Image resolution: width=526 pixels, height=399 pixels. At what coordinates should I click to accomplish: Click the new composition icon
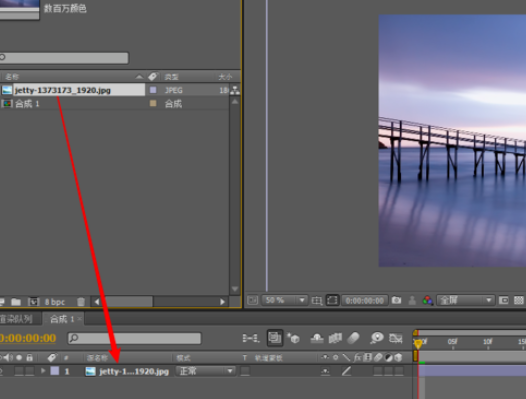(x=34, y=302)
